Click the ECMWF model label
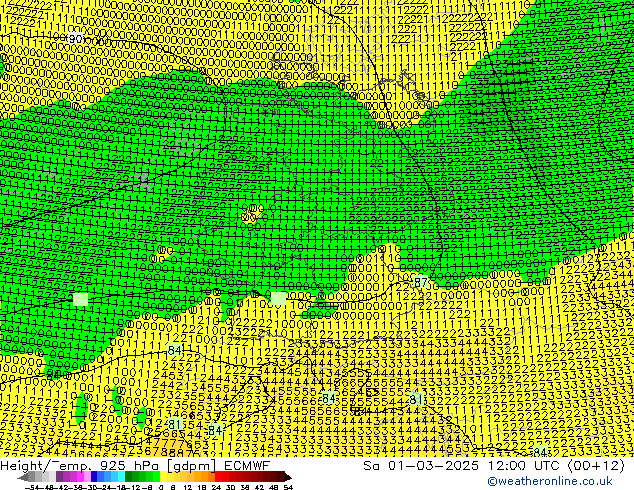The height and width of the screenshot is (490, 634). (x=247, y=466)
